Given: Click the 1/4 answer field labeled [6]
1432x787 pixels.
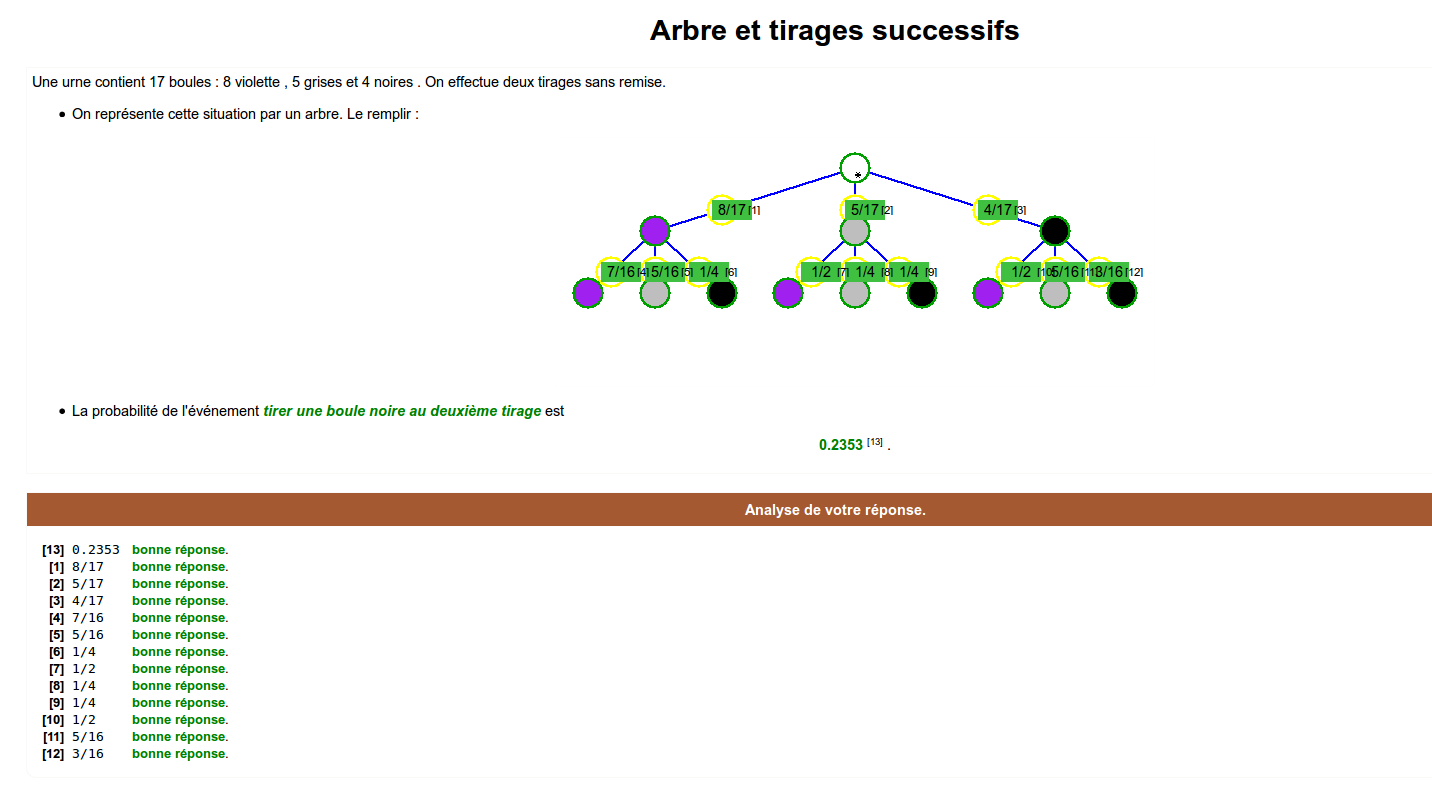Looking at the screenshot, I should coord(709,272).
